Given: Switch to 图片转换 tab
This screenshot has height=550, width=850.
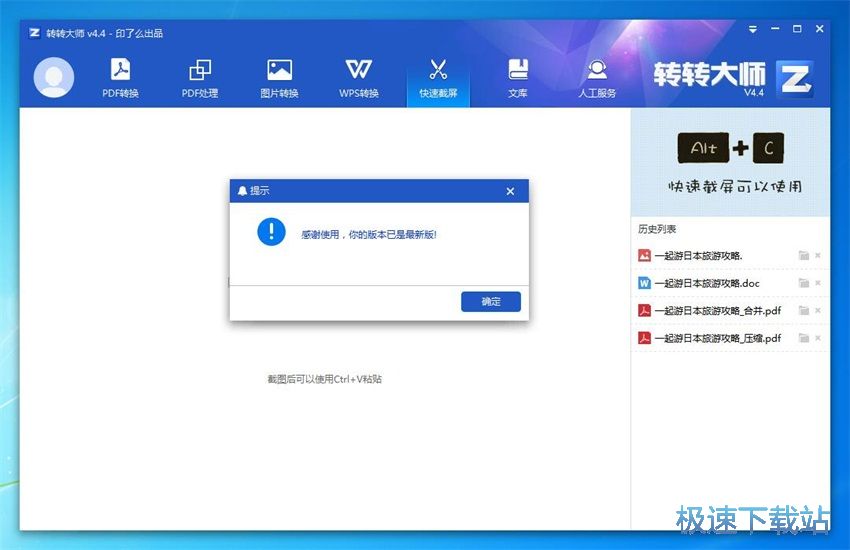Looking at the screenshot, I should click(279, 77).
